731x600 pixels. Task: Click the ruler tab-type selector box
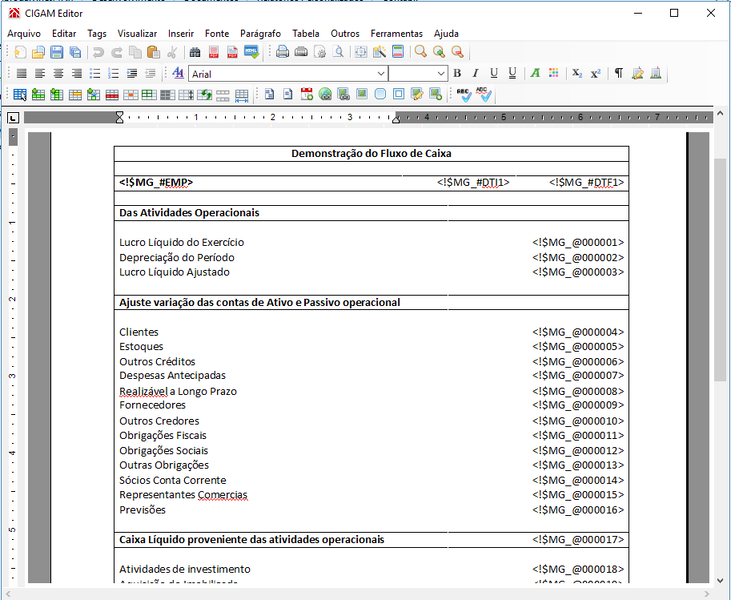[14, 117]
